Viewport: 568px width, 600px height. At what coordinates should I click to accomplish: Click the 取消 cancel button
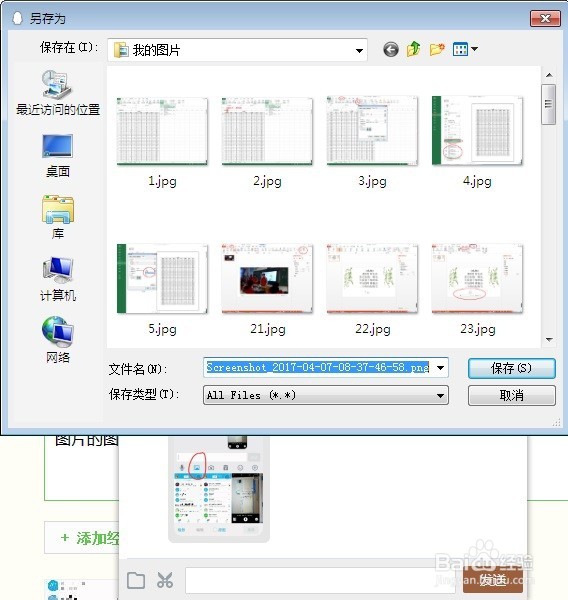click(511, 395)
